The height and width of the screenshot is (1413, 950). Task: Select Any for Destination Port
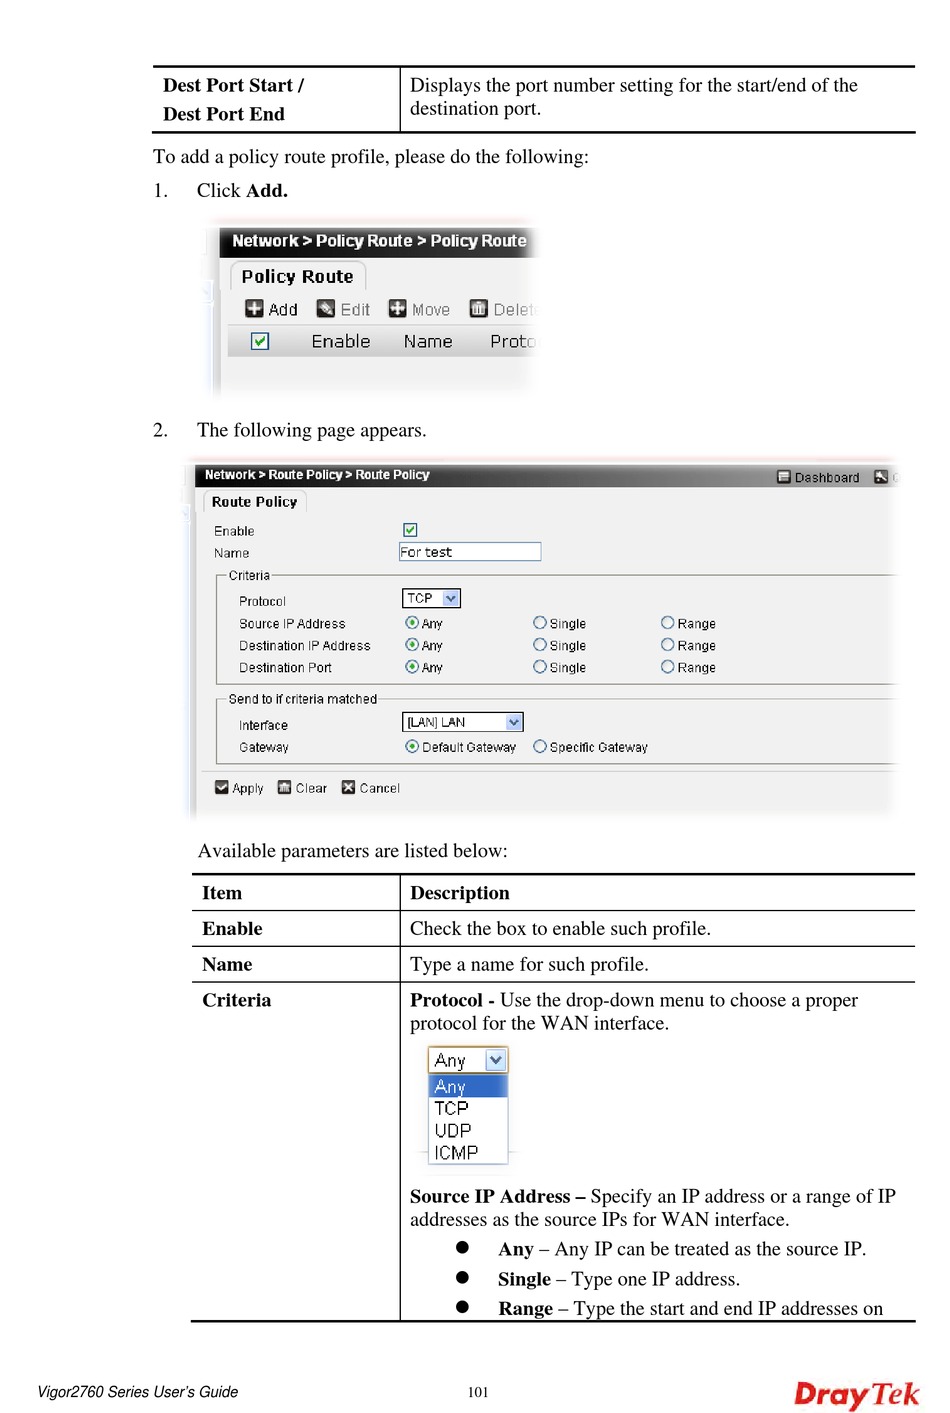pyautogui.click(x=412, y=667)
